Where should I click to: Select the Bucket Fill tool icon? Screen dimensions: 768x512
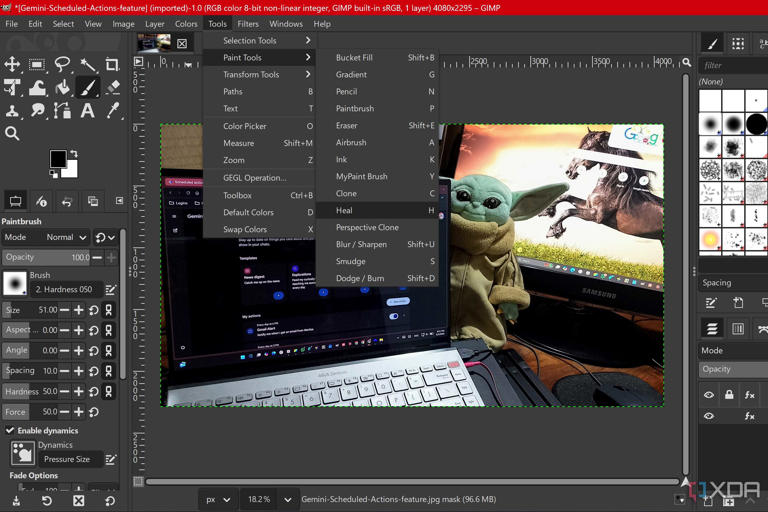click(x=62, y=88)
